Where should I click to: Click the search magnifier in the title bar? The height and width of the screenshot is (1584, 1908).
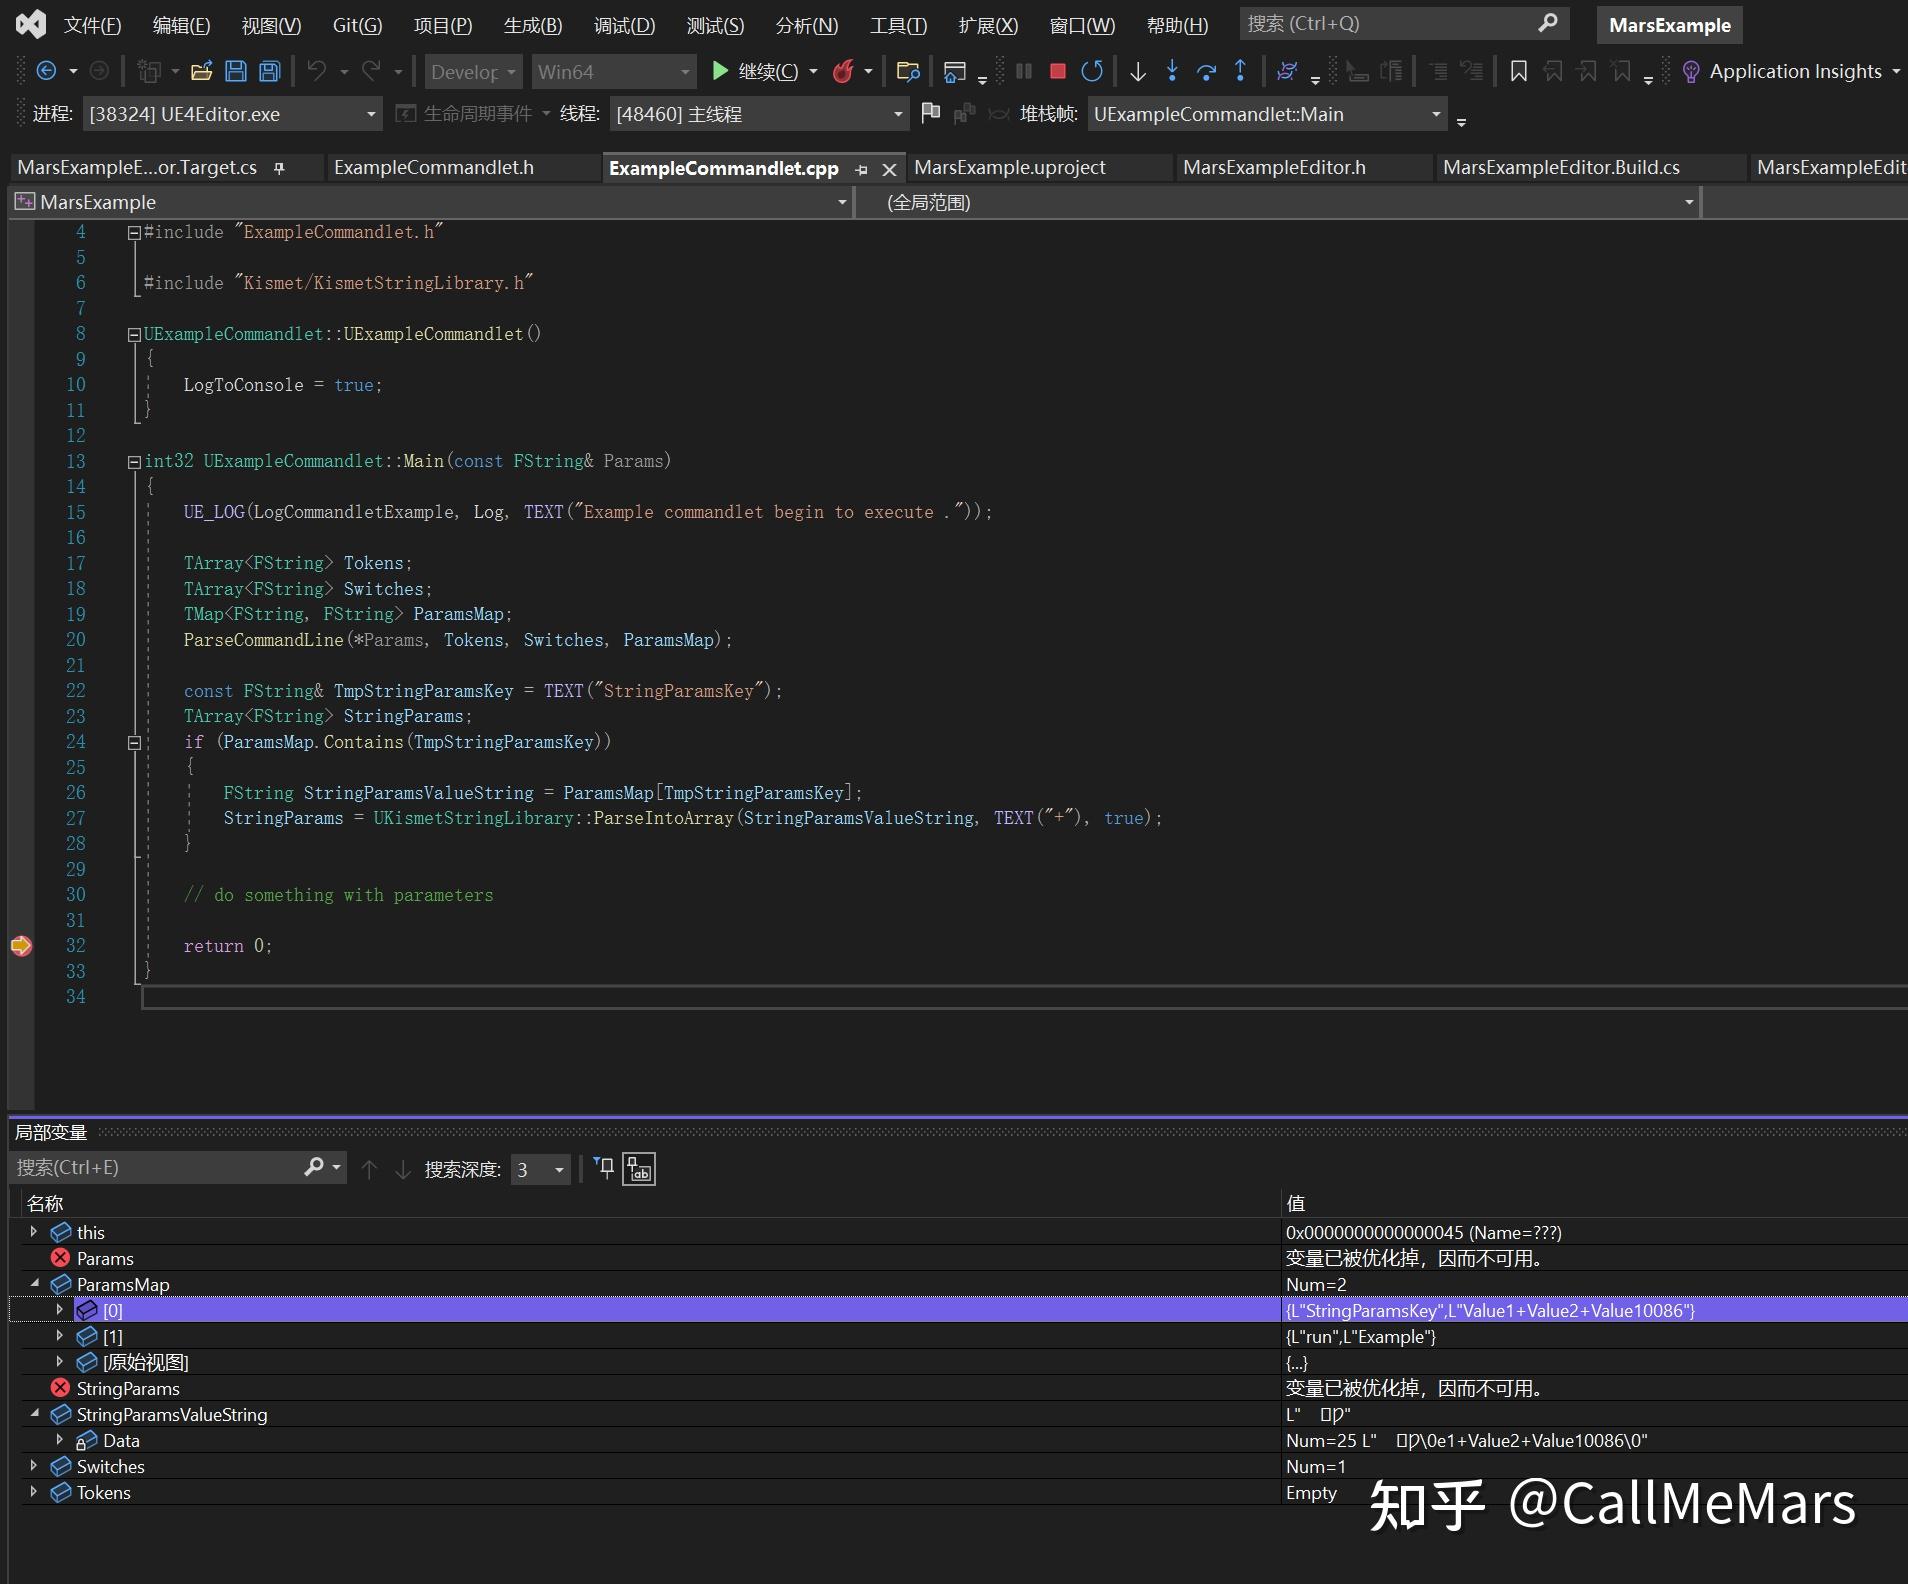coord(1548,23)
